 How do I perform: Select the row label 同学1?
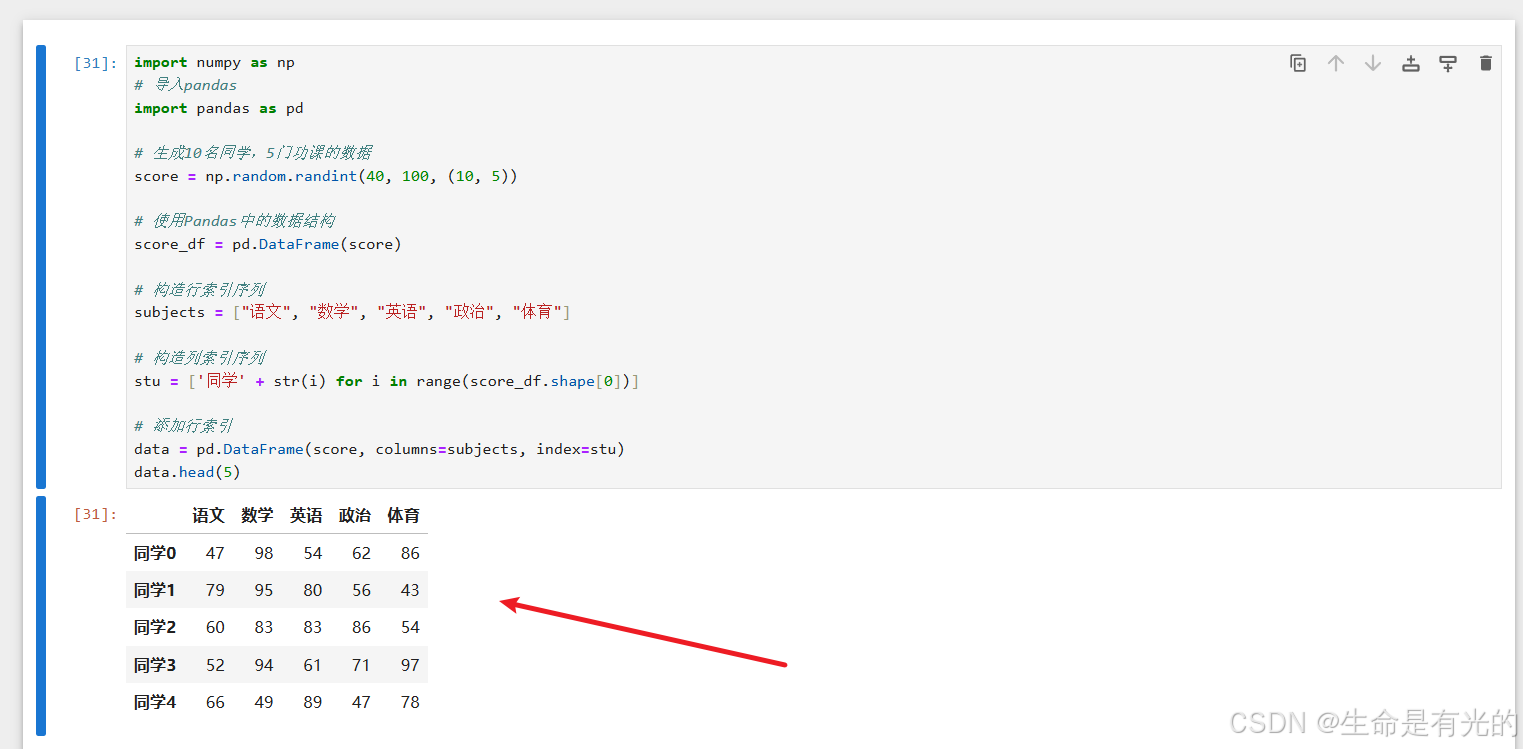click(x=155, y=590)
